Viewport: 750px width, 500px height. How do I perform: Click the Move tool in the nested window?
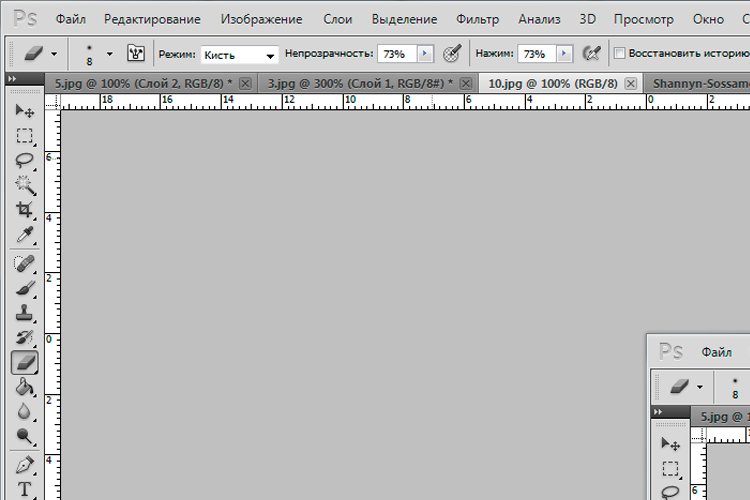[670, 444]
